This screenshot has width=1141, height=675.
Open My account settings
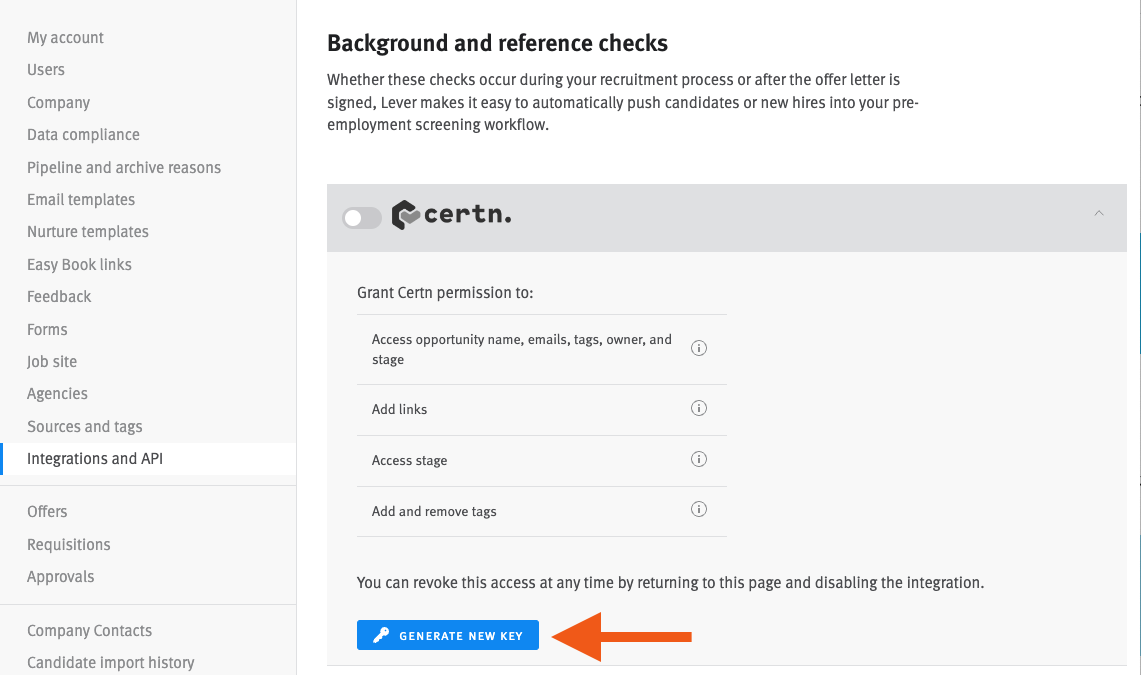(x=65, y=38)
